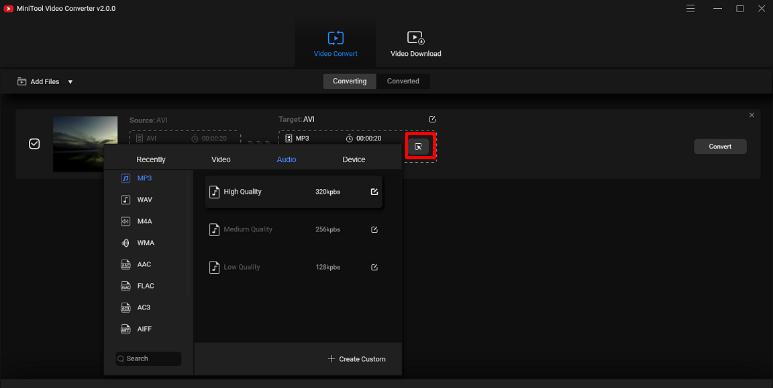Screen dimensions: 773x388
Task: Choose the AAC format
Action: point(136,265)
